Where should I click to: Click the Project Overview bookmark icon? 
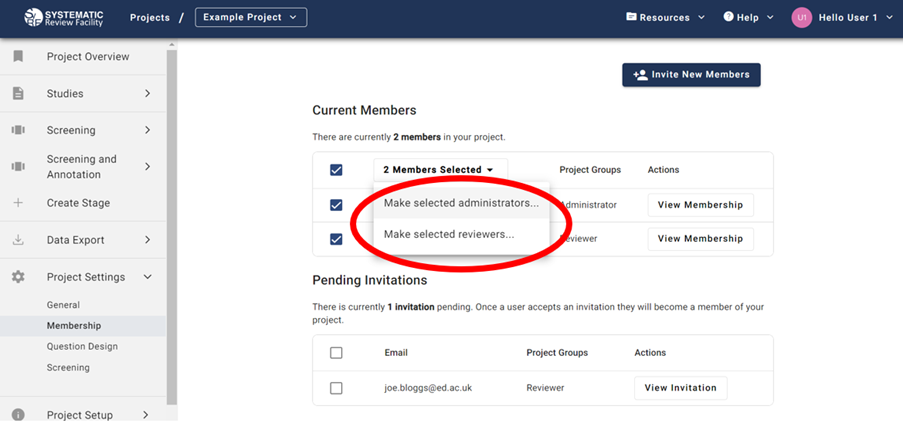click(18, 57)
